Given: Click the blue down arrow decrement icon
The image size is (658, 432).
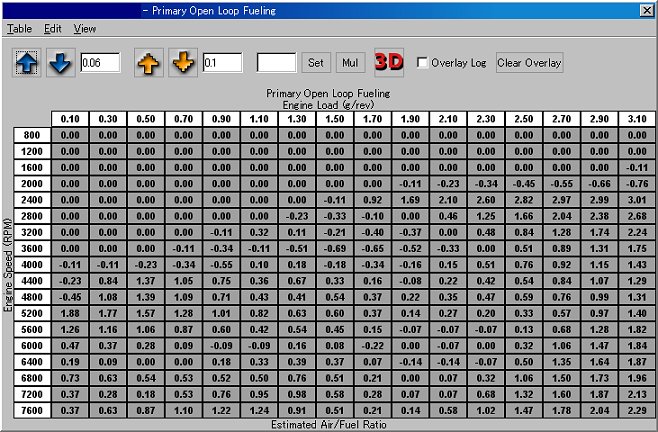Looking at the screenshot, I should [x=60, y=63].
